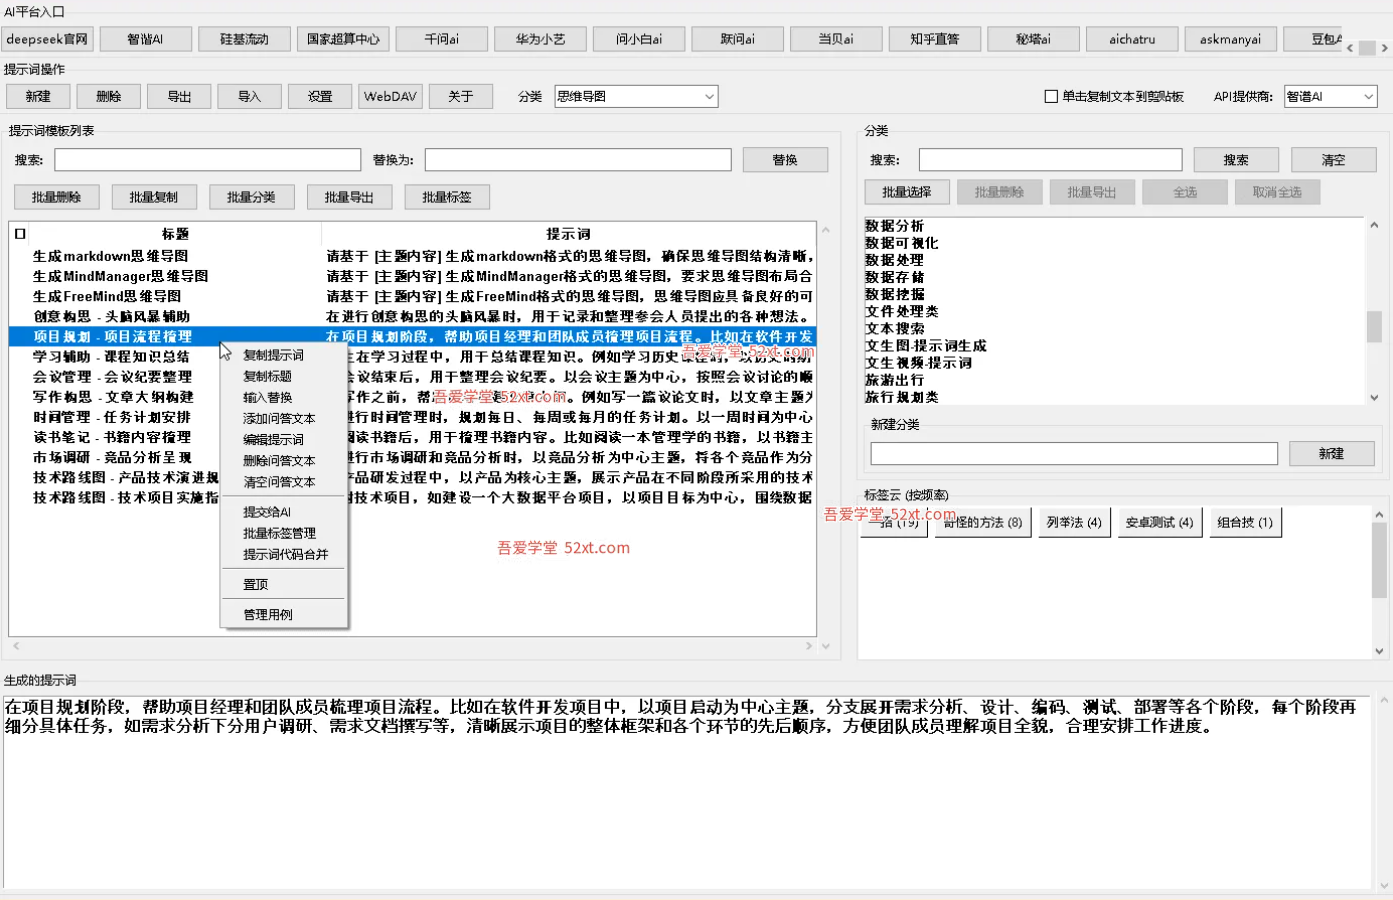Choose 复制提示词 from the context menu
Viewport: 1393px width, 900px height.
pos(284,355)
